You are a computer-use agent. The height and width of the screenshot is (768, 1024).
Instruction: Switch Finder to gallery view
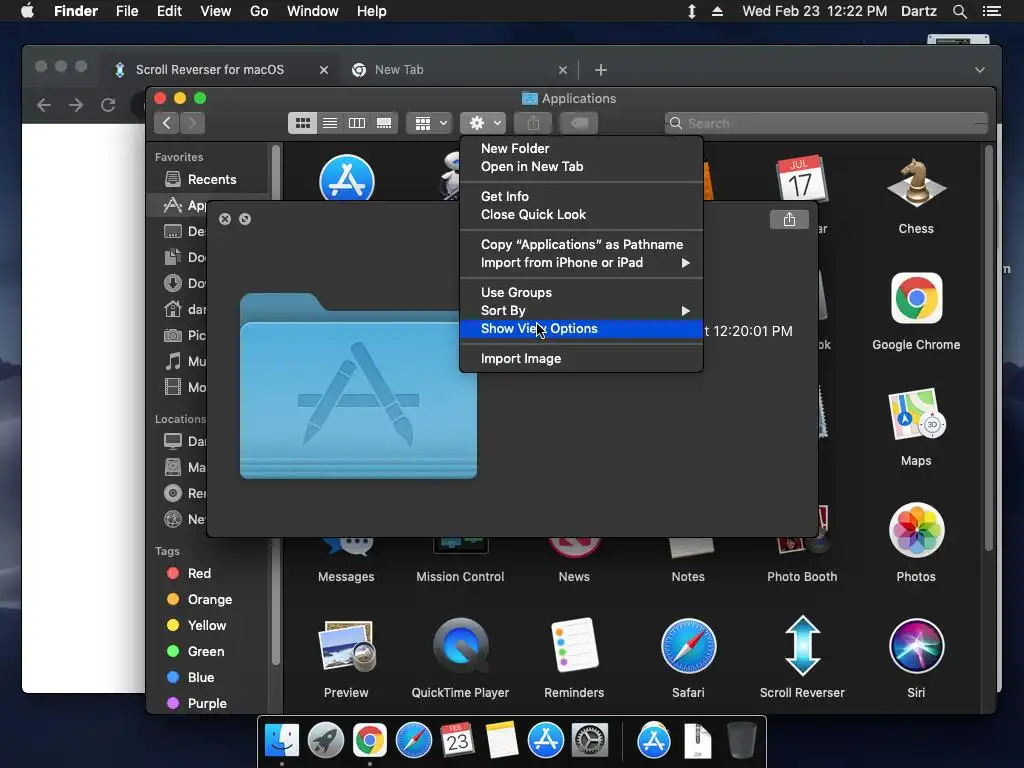(x=384, y=123)
